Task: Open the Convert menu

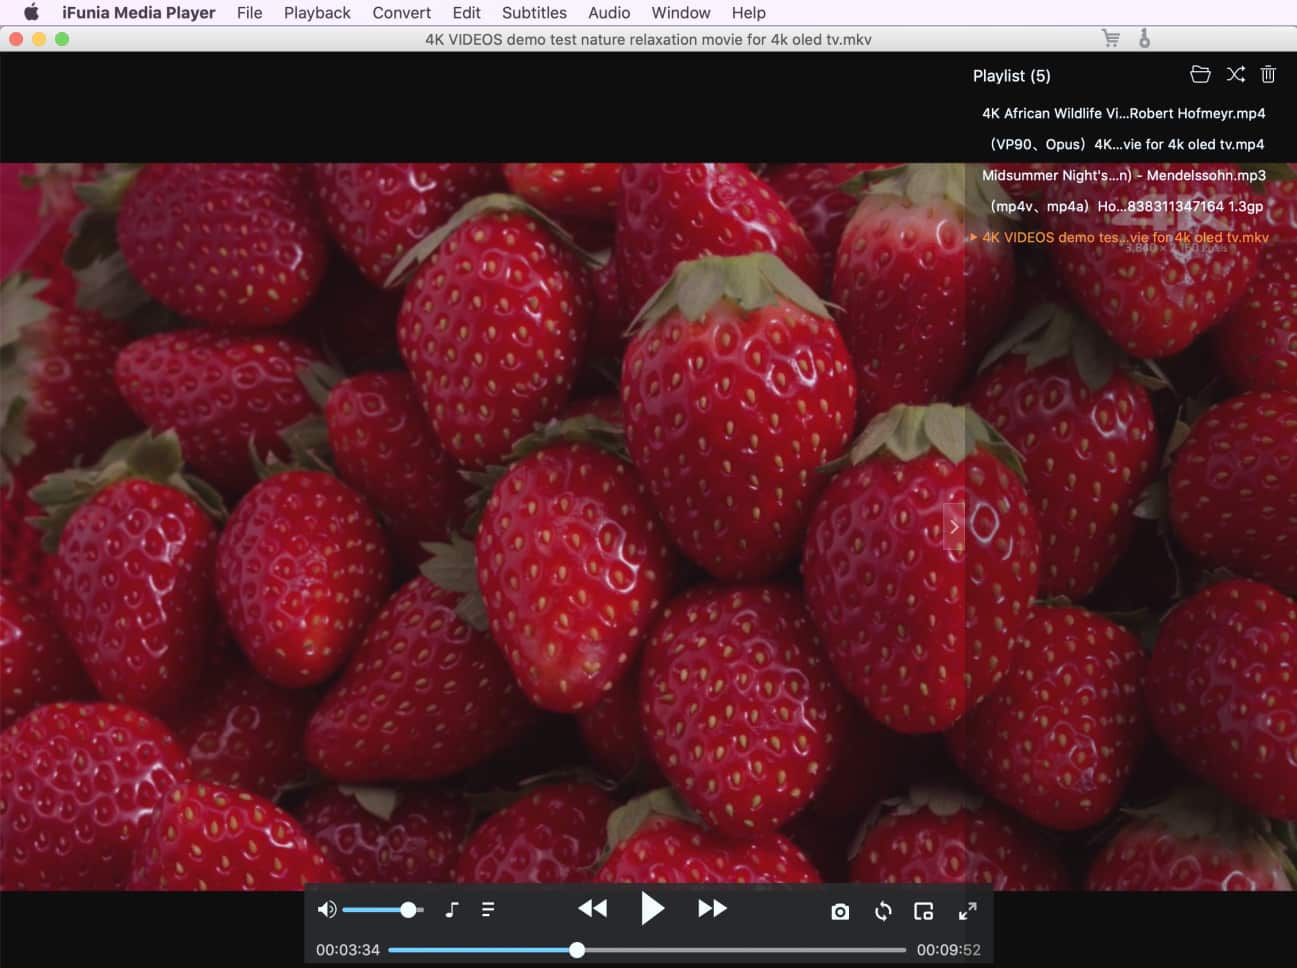Action: tap(401, 13)
